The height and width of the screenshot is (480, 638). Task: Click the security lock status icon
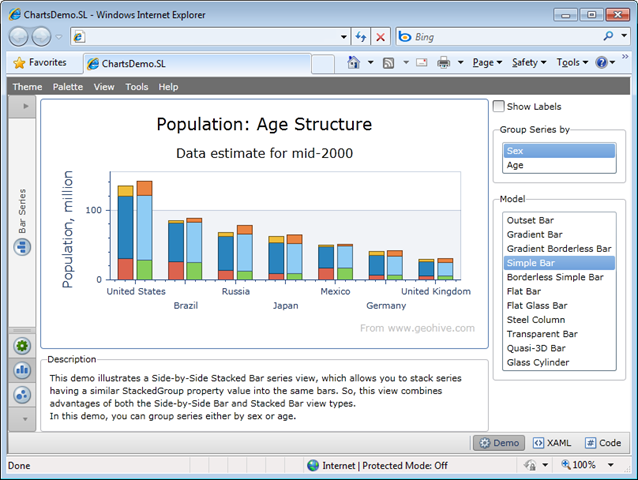(530, 465)
